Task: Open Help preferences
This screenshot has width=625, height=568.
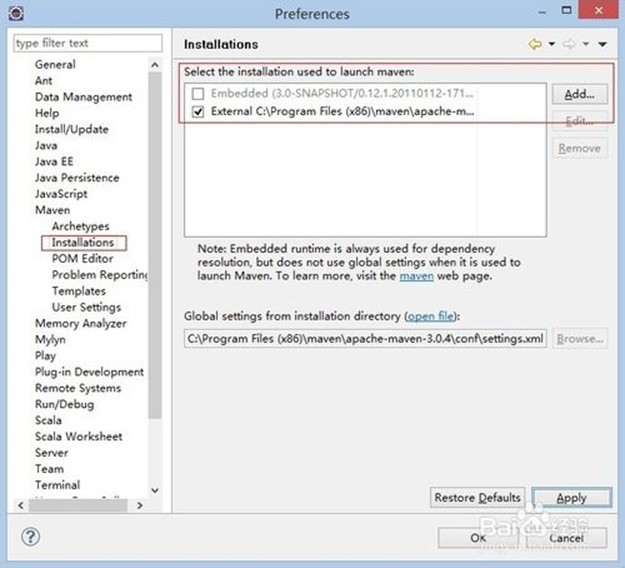Action: click(47, 113)
